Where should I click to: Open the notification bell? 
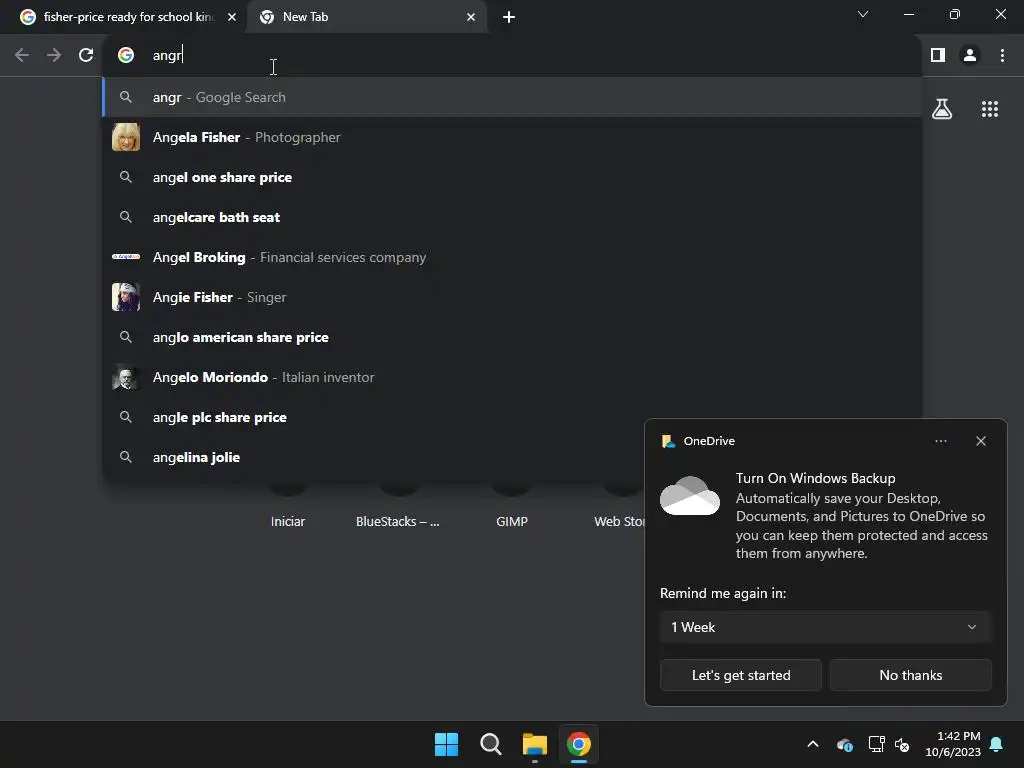[997, 744]
